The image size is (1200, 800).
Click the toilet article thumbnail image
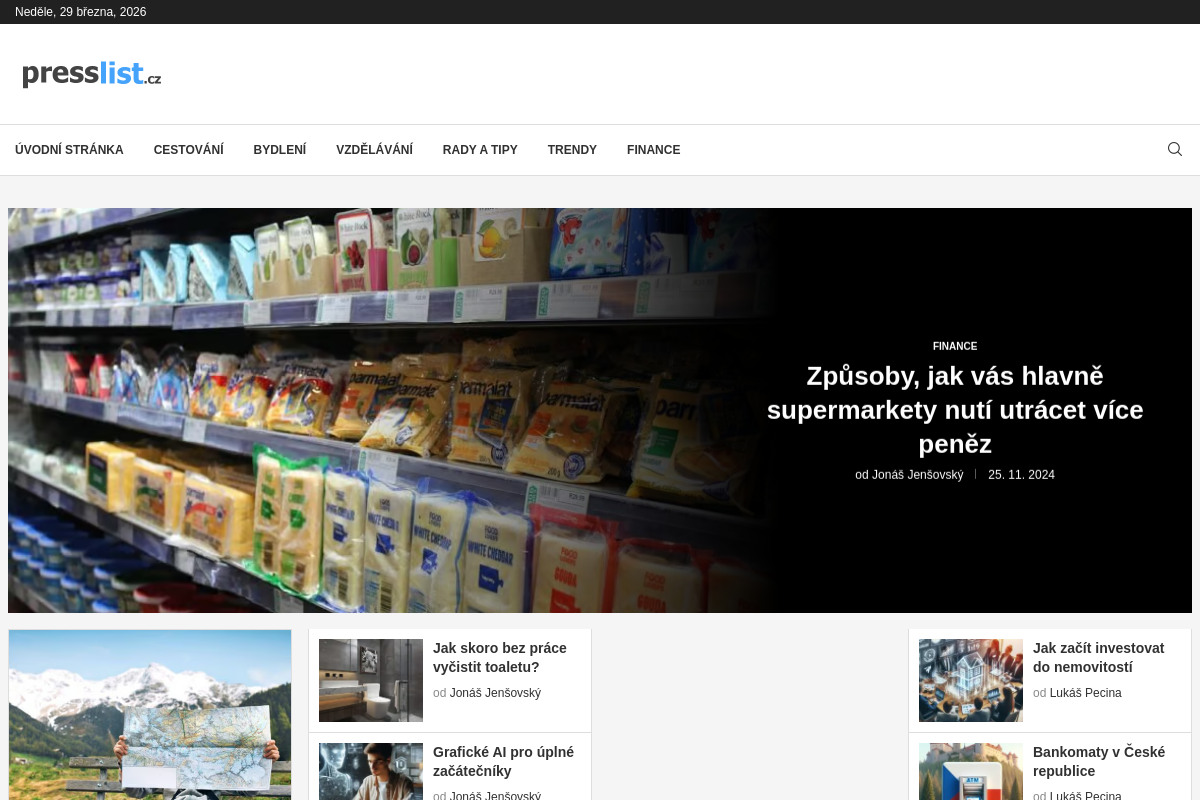(370, 680)
